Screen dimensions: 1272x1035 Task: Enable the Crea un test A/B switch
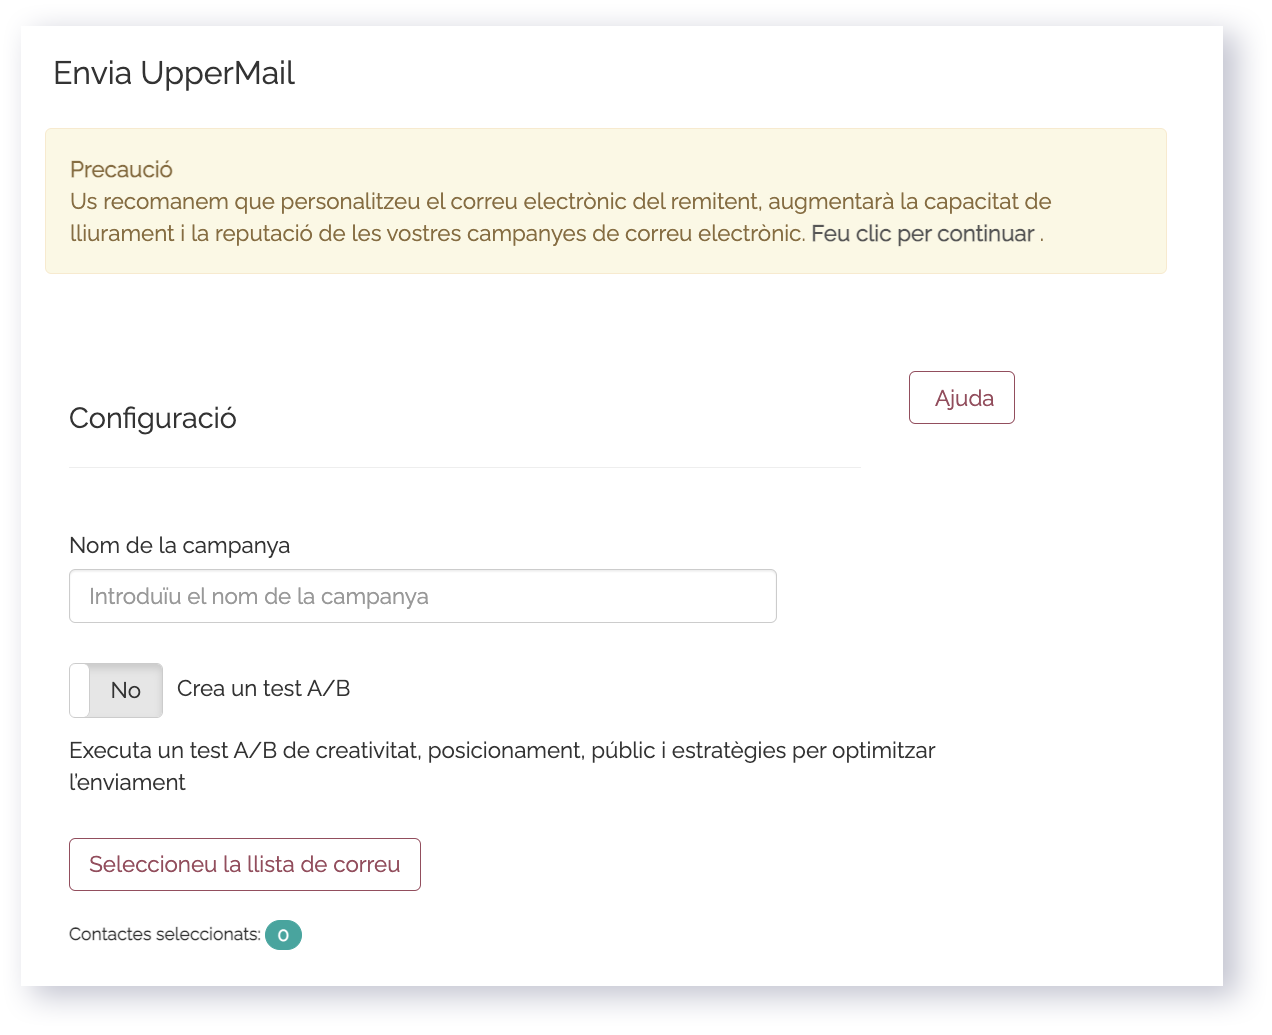click(116, 690)
